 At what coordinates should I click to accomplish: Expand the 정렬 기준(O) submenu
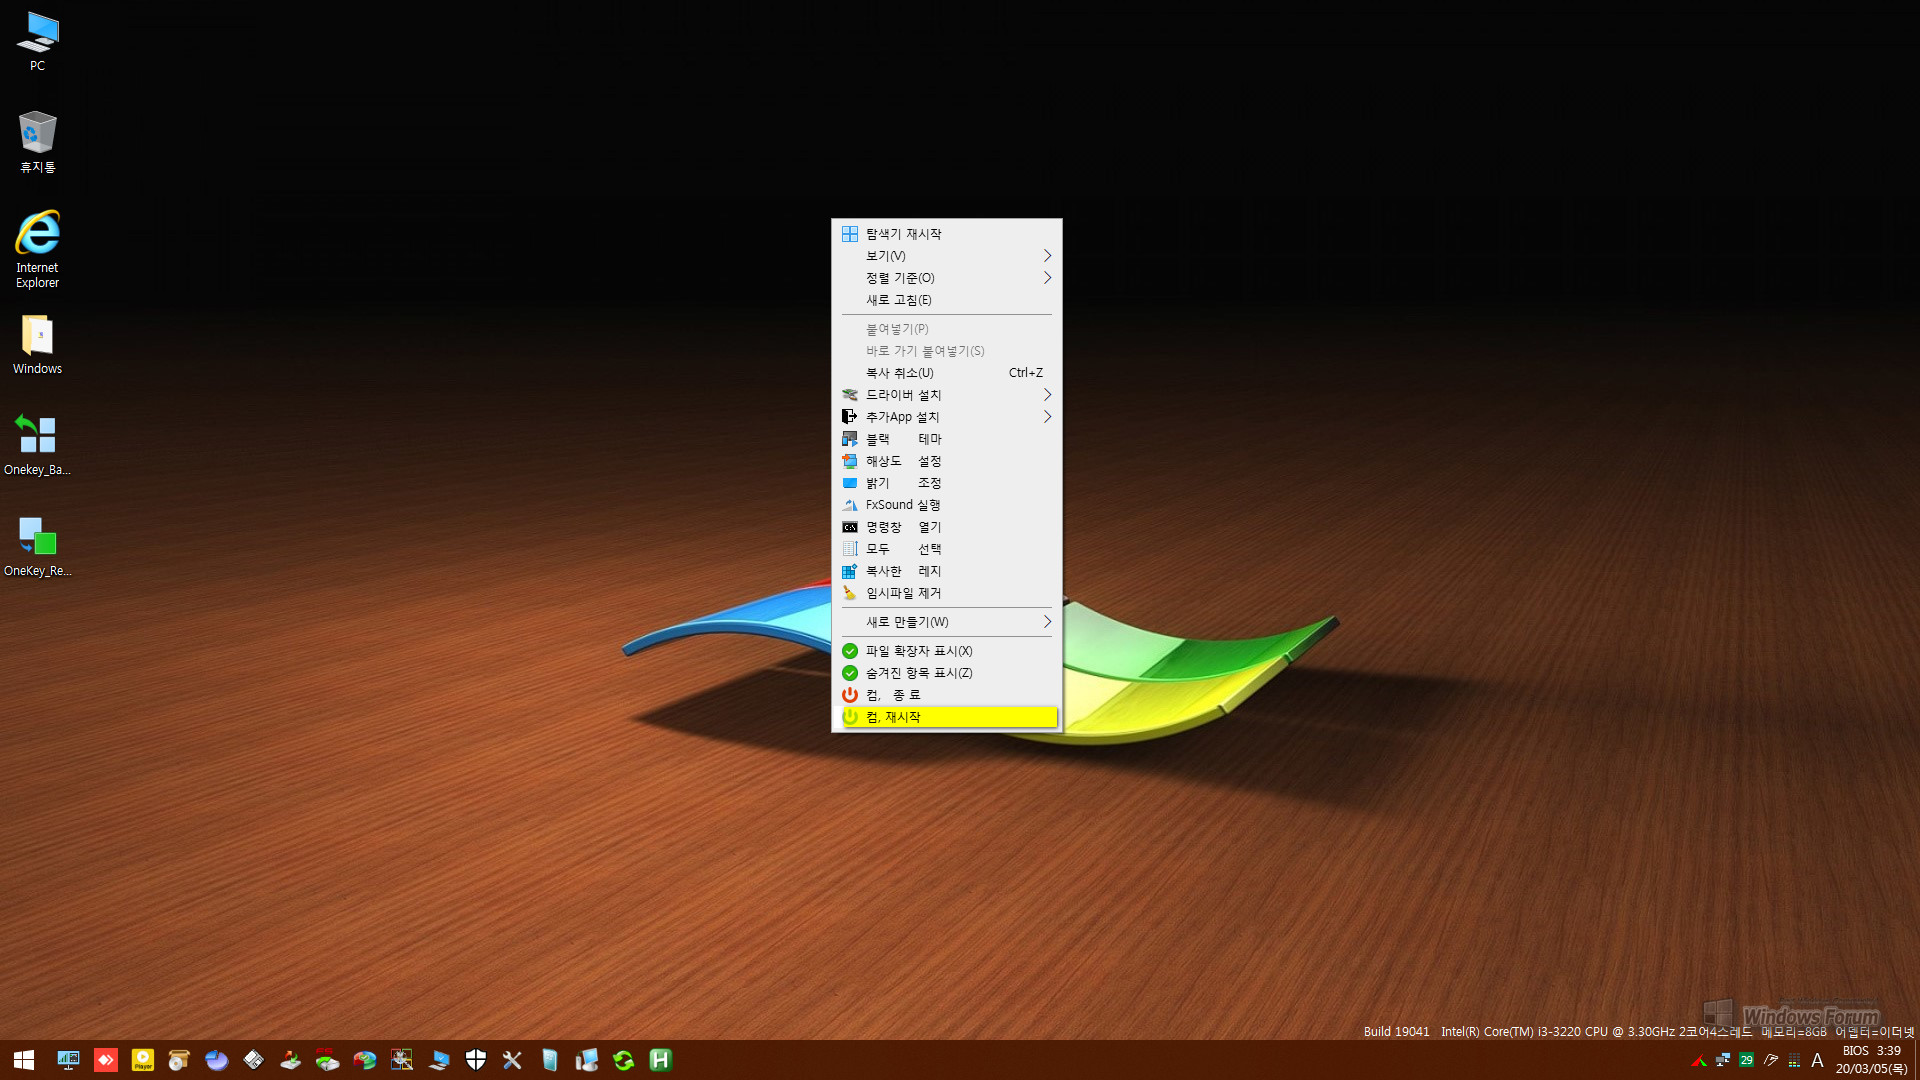click(x=946, y=278)
